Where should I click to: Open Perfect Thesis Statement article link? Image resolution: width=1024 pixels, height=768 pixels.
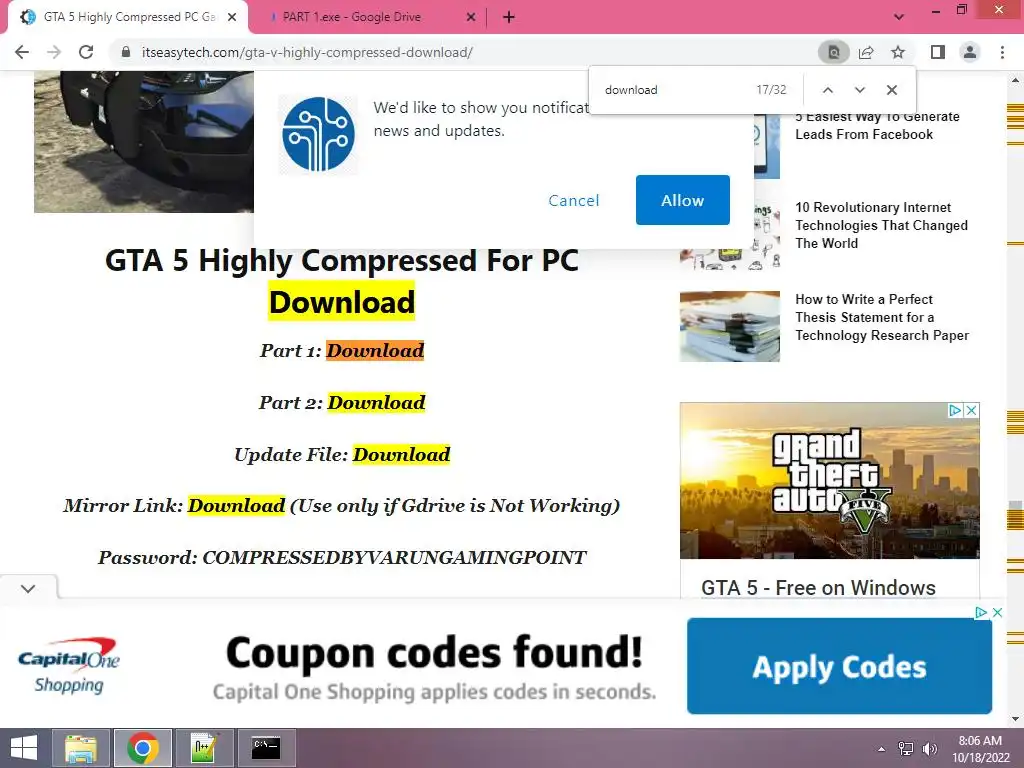point(882,317)
